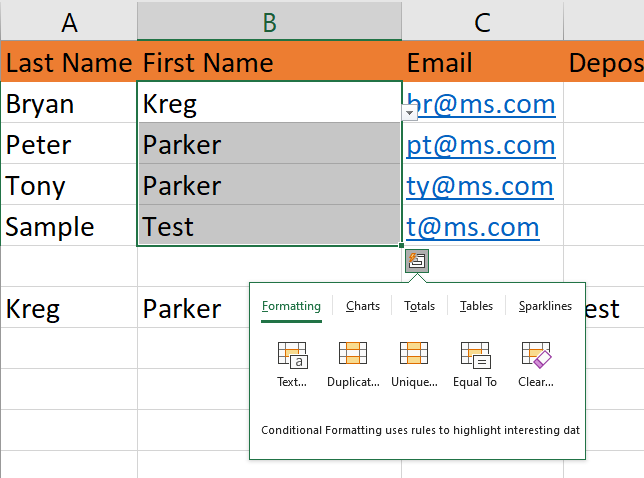
Task: Click the Quick Analysis button icon
Action: pos(416,260)
